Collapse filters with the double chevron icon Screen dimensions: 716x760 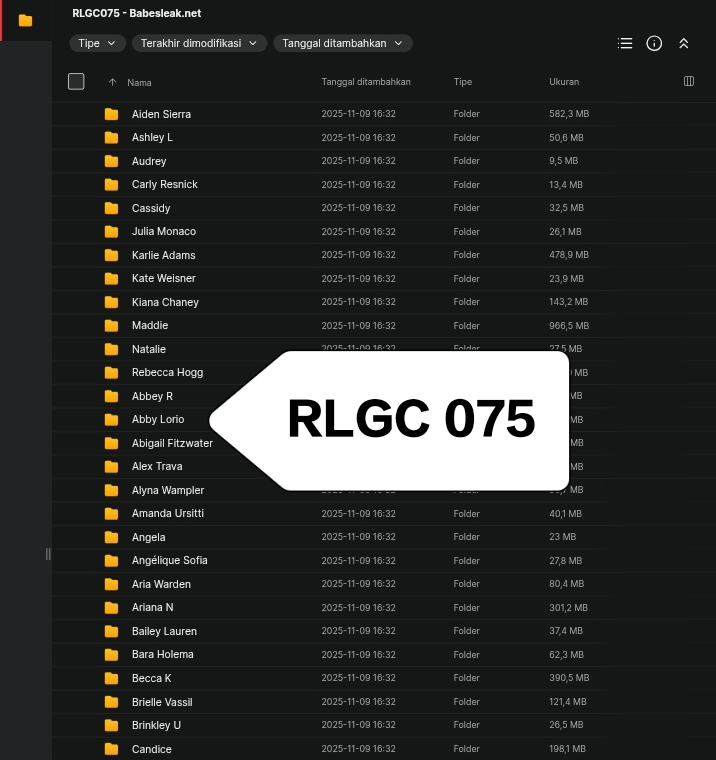(x=684, y=43)
